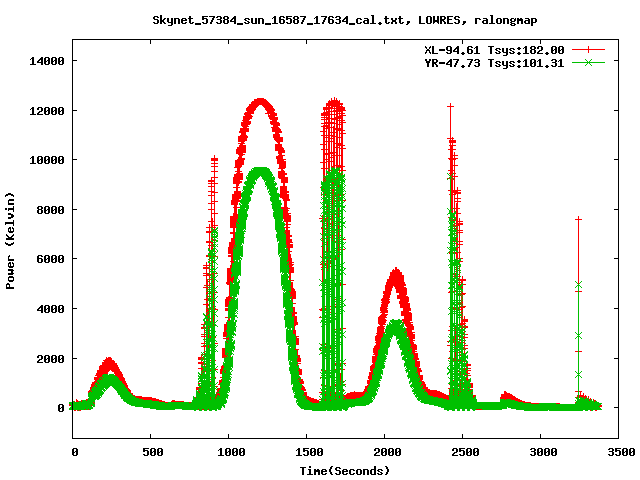640x480 pixels.
Task: Click the 1000 x-axis tick label
Action: (231, 452)
